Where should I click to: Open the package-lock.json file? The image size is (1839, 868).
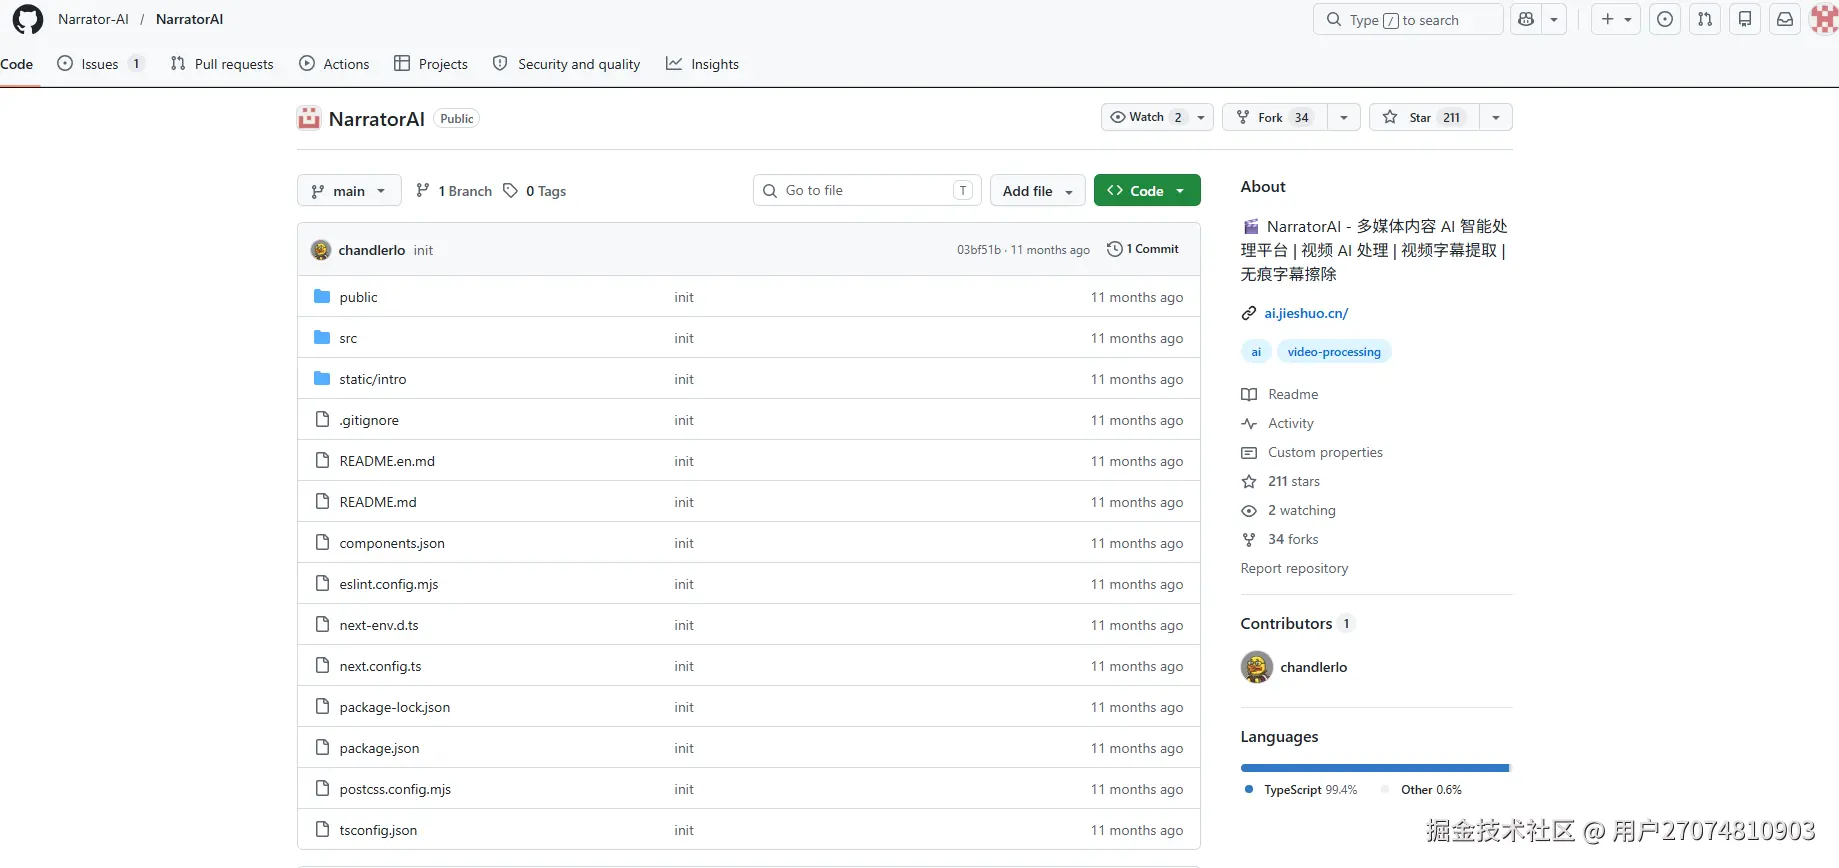[x=395, y=707]
